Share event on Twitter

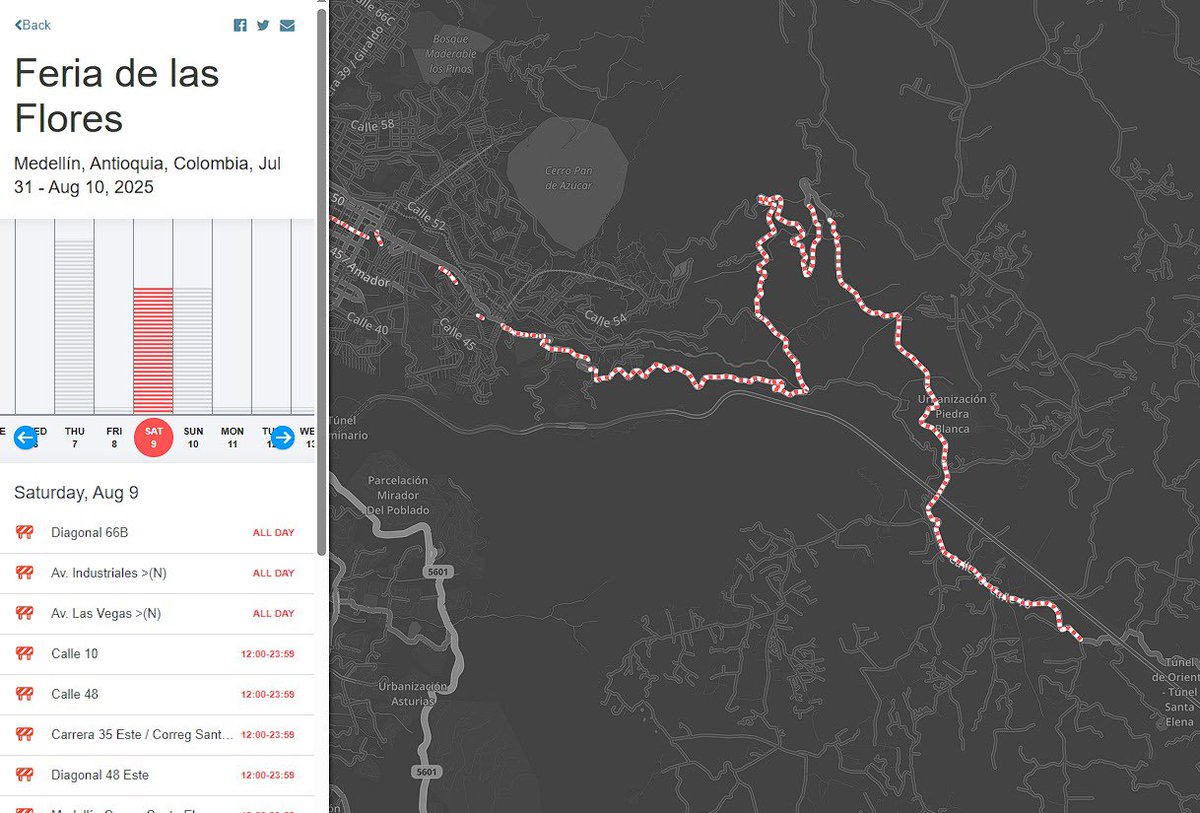click(x=263, y=25)
